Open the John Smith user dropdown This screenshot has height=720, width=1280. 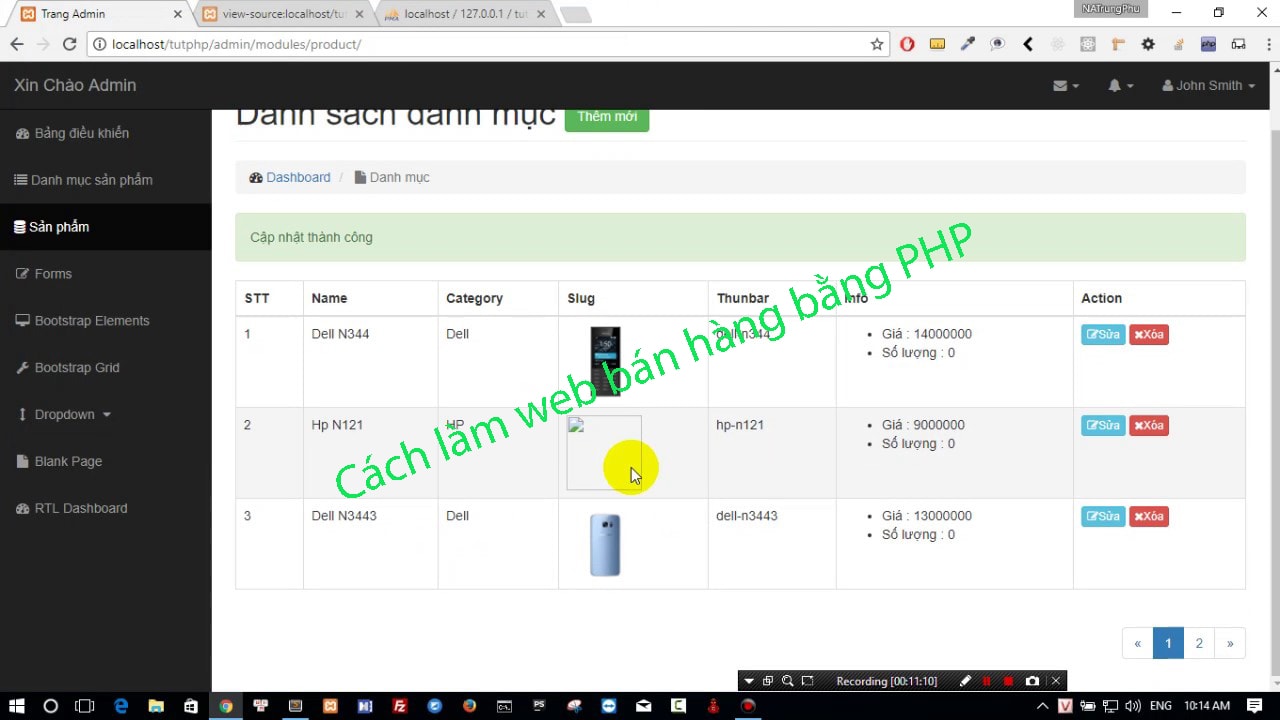1208,85
